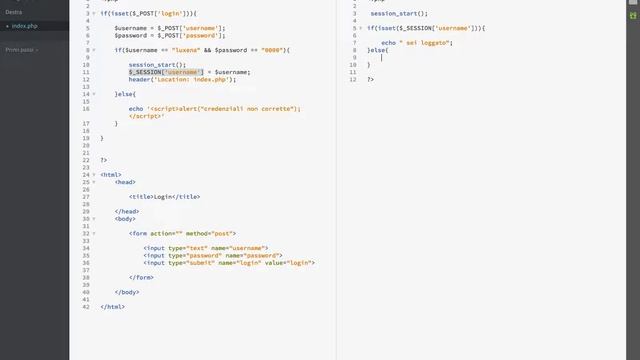Click session_start() in the left pane
Image resolution: width=640 pixels, height=360 pixels.
[157, 65]
